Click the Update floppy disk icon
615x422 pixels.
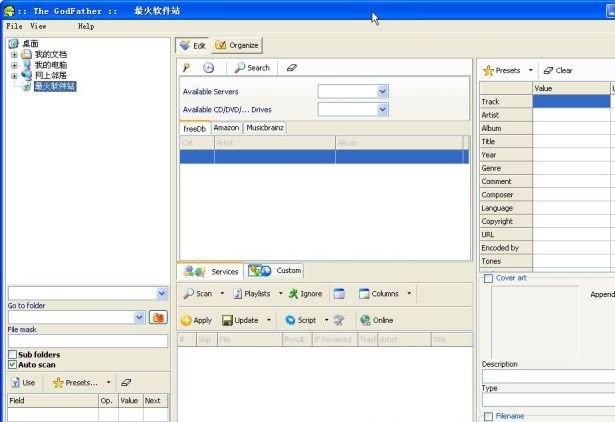point(227,320)
